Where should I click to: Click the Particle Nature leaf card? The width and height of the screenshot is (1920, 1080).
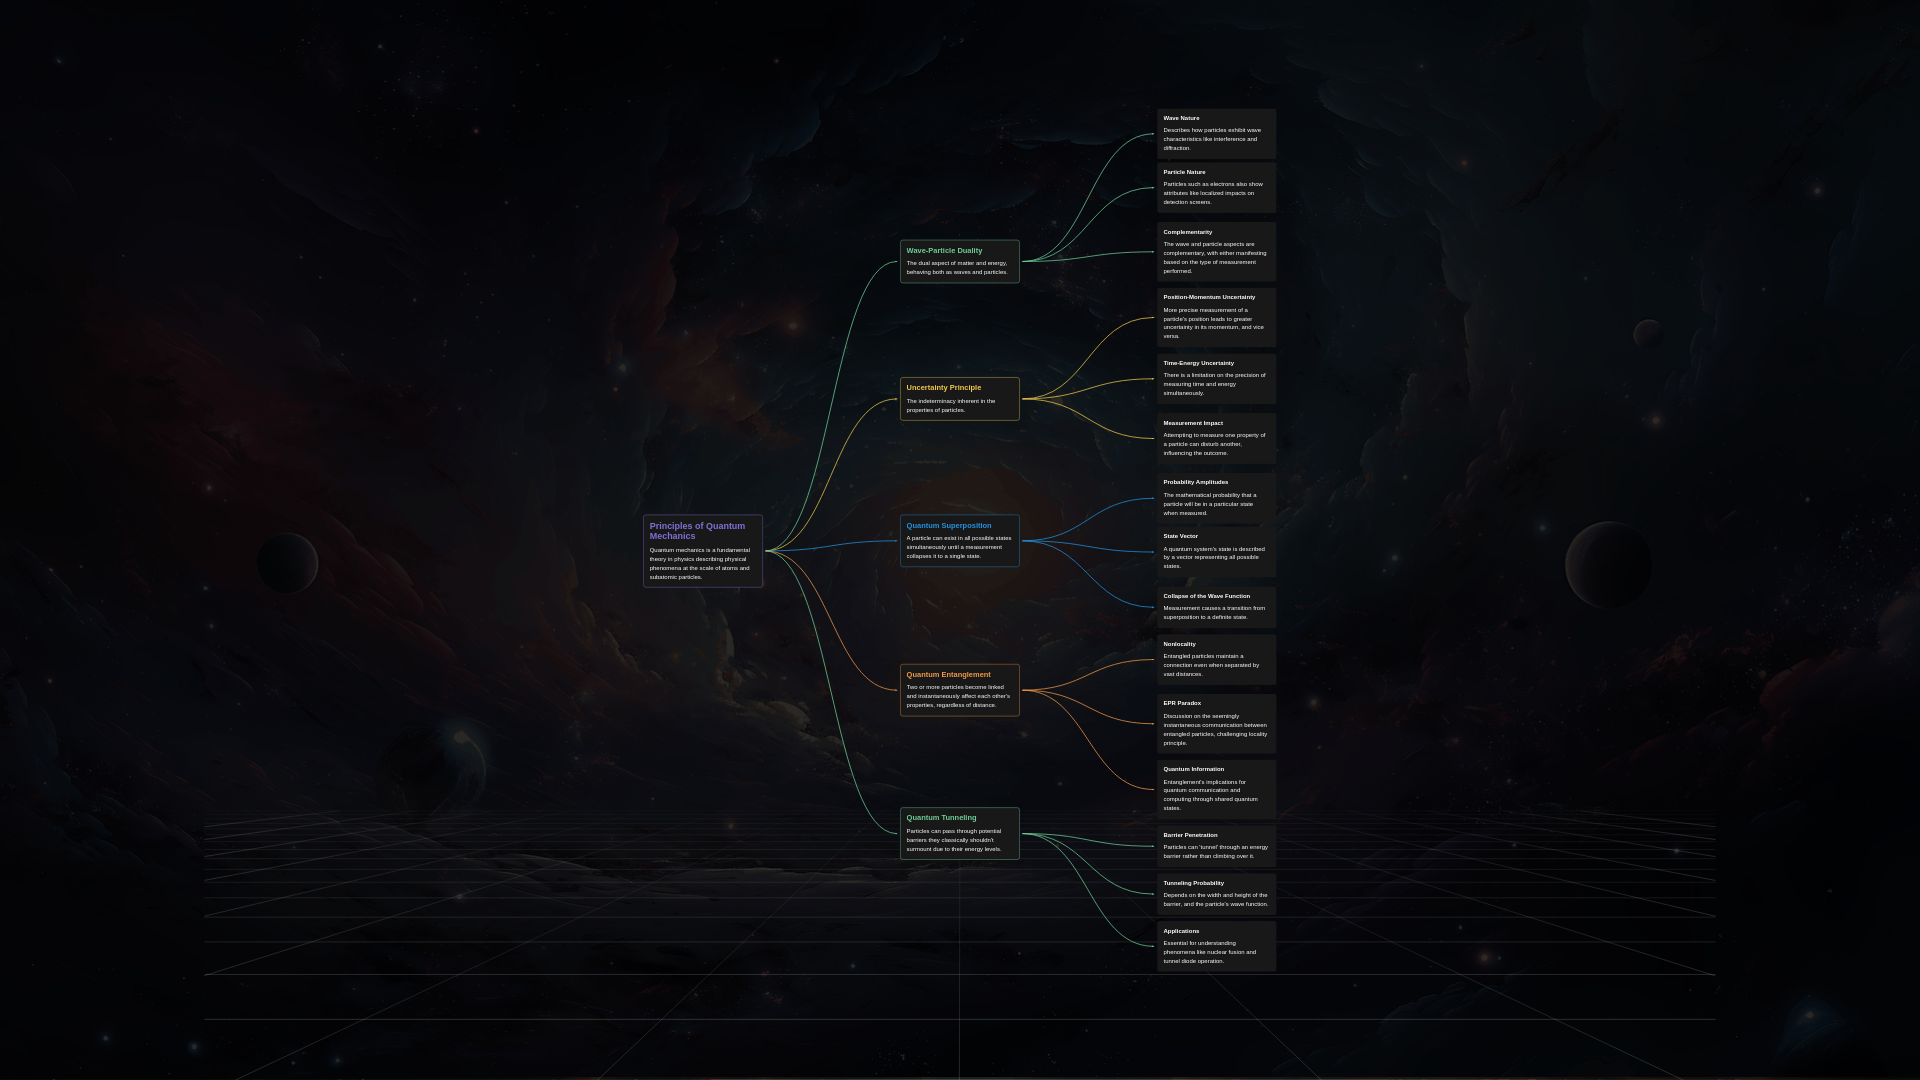coord(1216,187)
